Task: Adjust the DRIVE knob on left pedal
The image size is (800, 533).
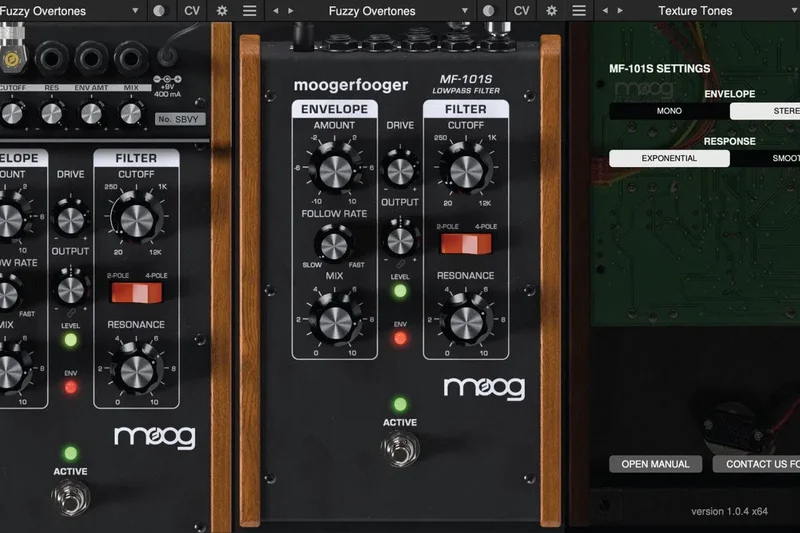Action: (71, 219)
